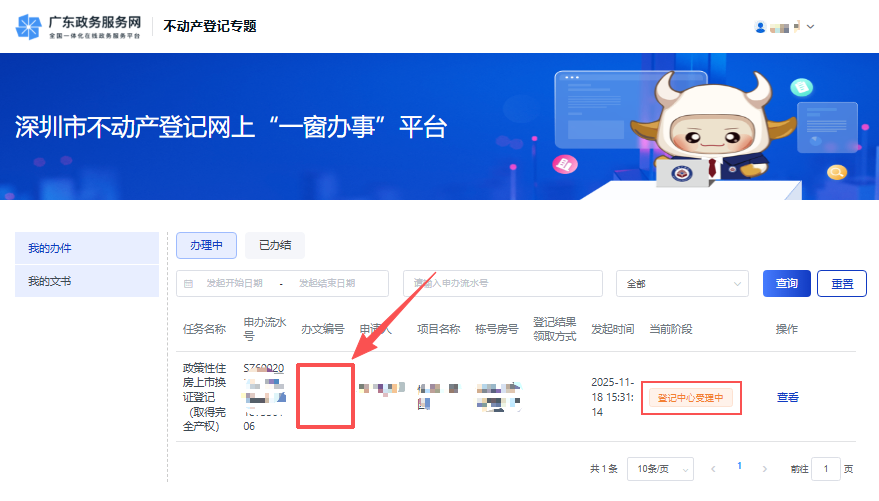Go to next page with right arrow
Viewport: 879px width, 501px height.
click(765, 469)
